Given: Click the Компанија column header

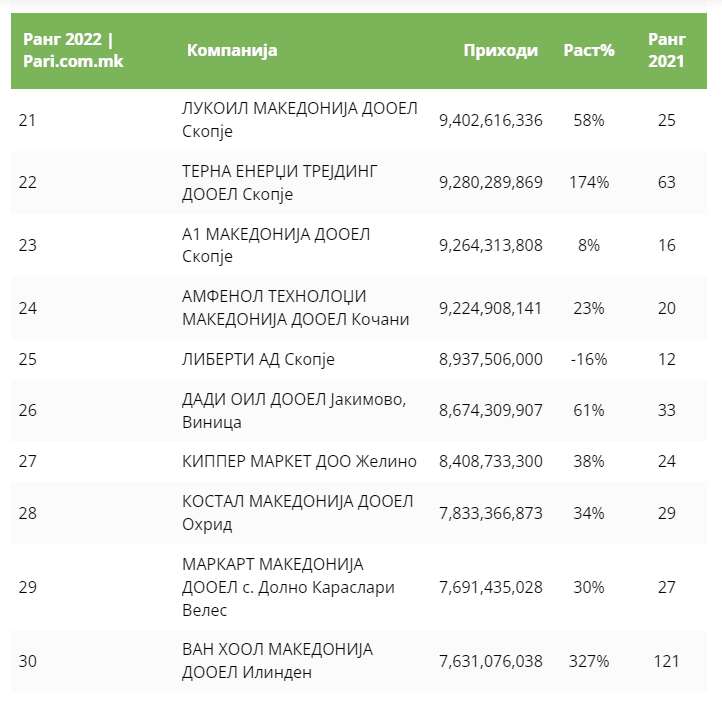Looking at the screenshot, I should coord(232,51).
